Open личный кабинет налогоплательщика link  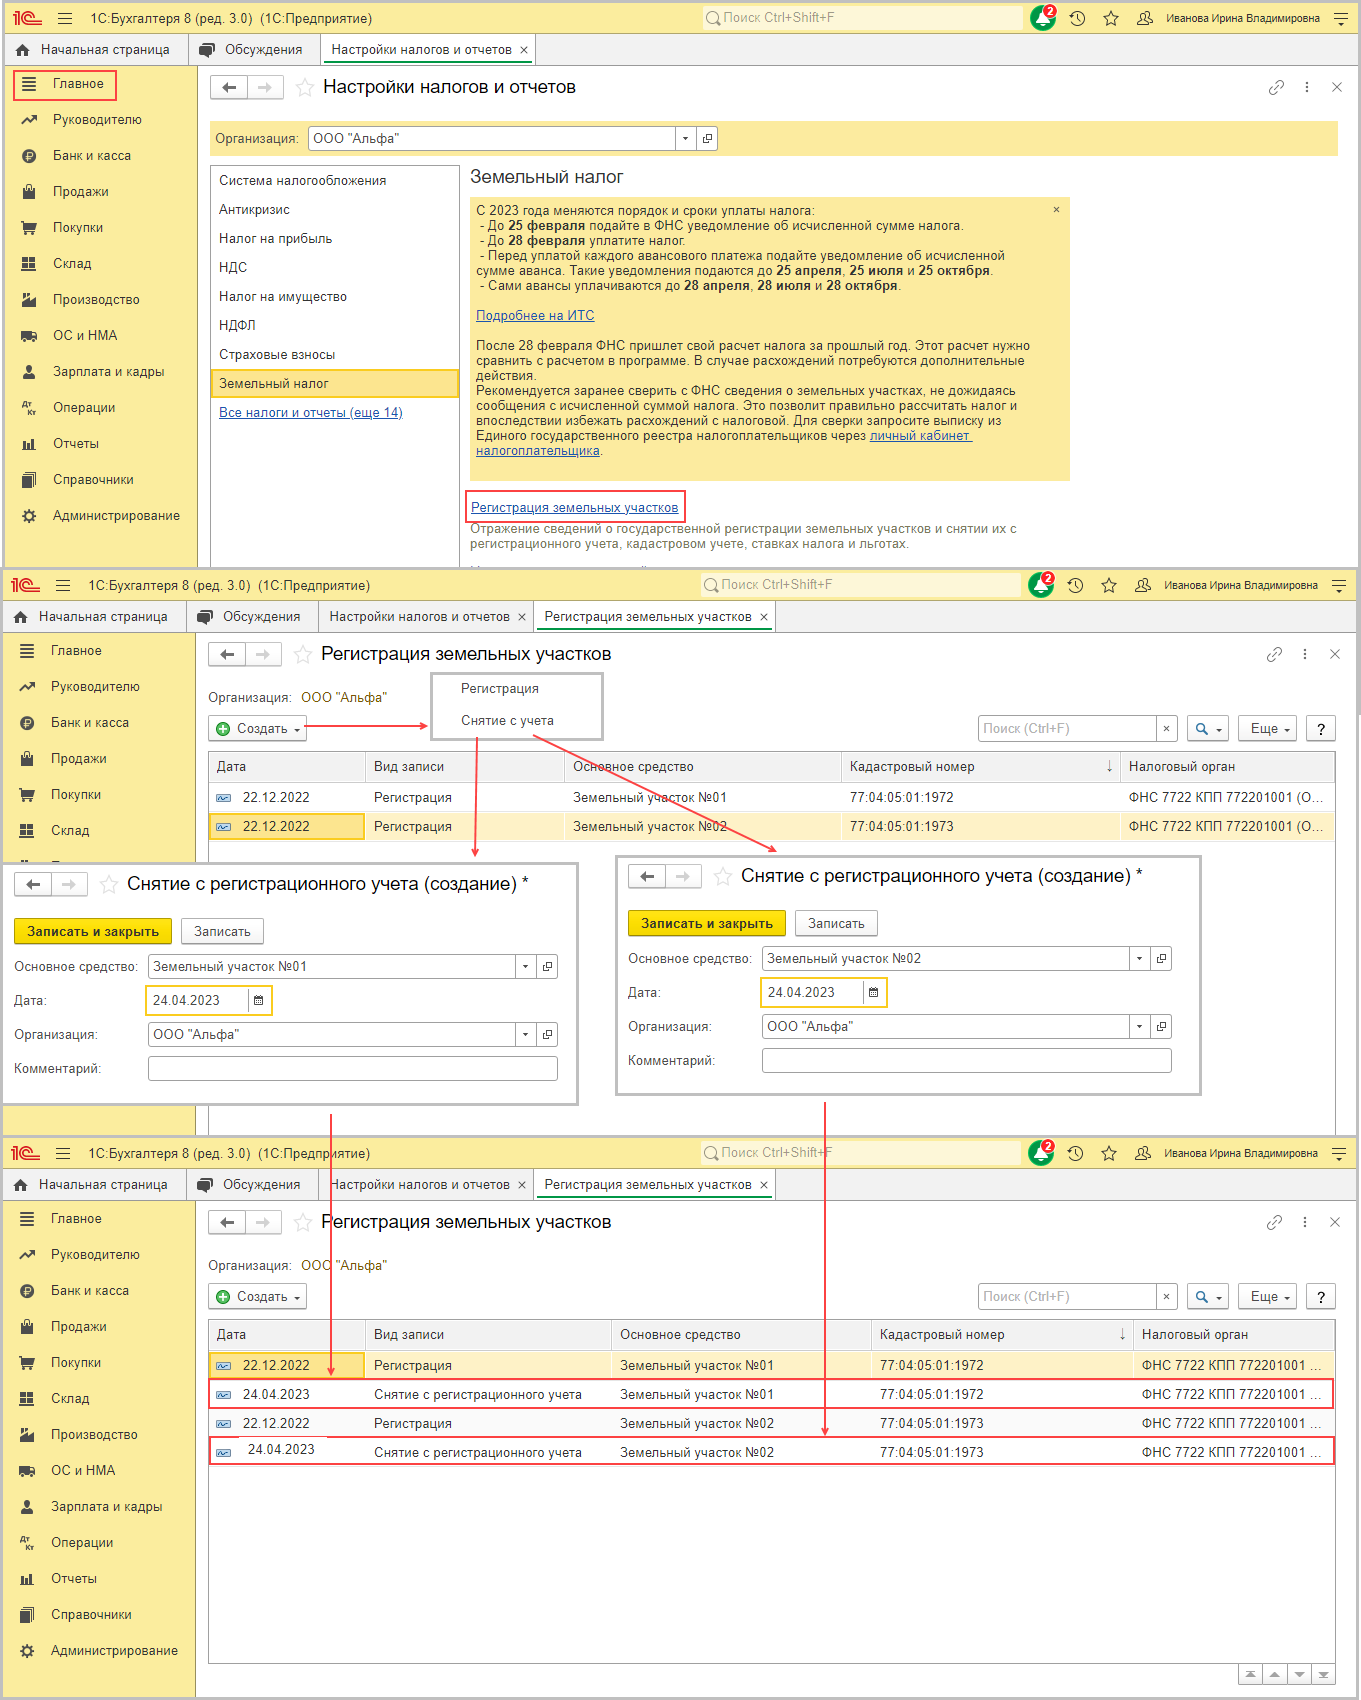[920, 436]
